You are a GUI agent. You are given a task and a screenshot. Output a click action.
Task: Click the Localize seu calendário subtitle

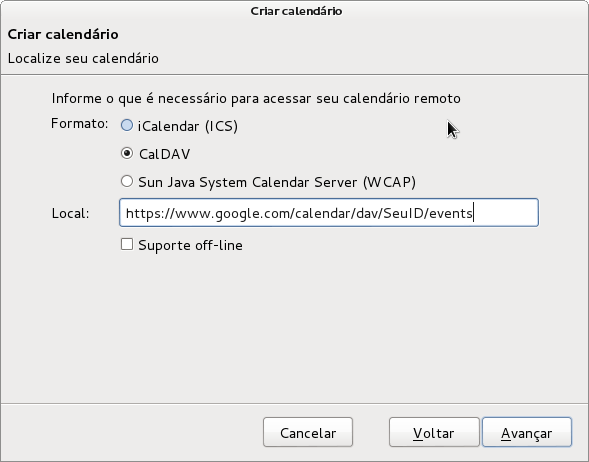[x=83, y=59]
